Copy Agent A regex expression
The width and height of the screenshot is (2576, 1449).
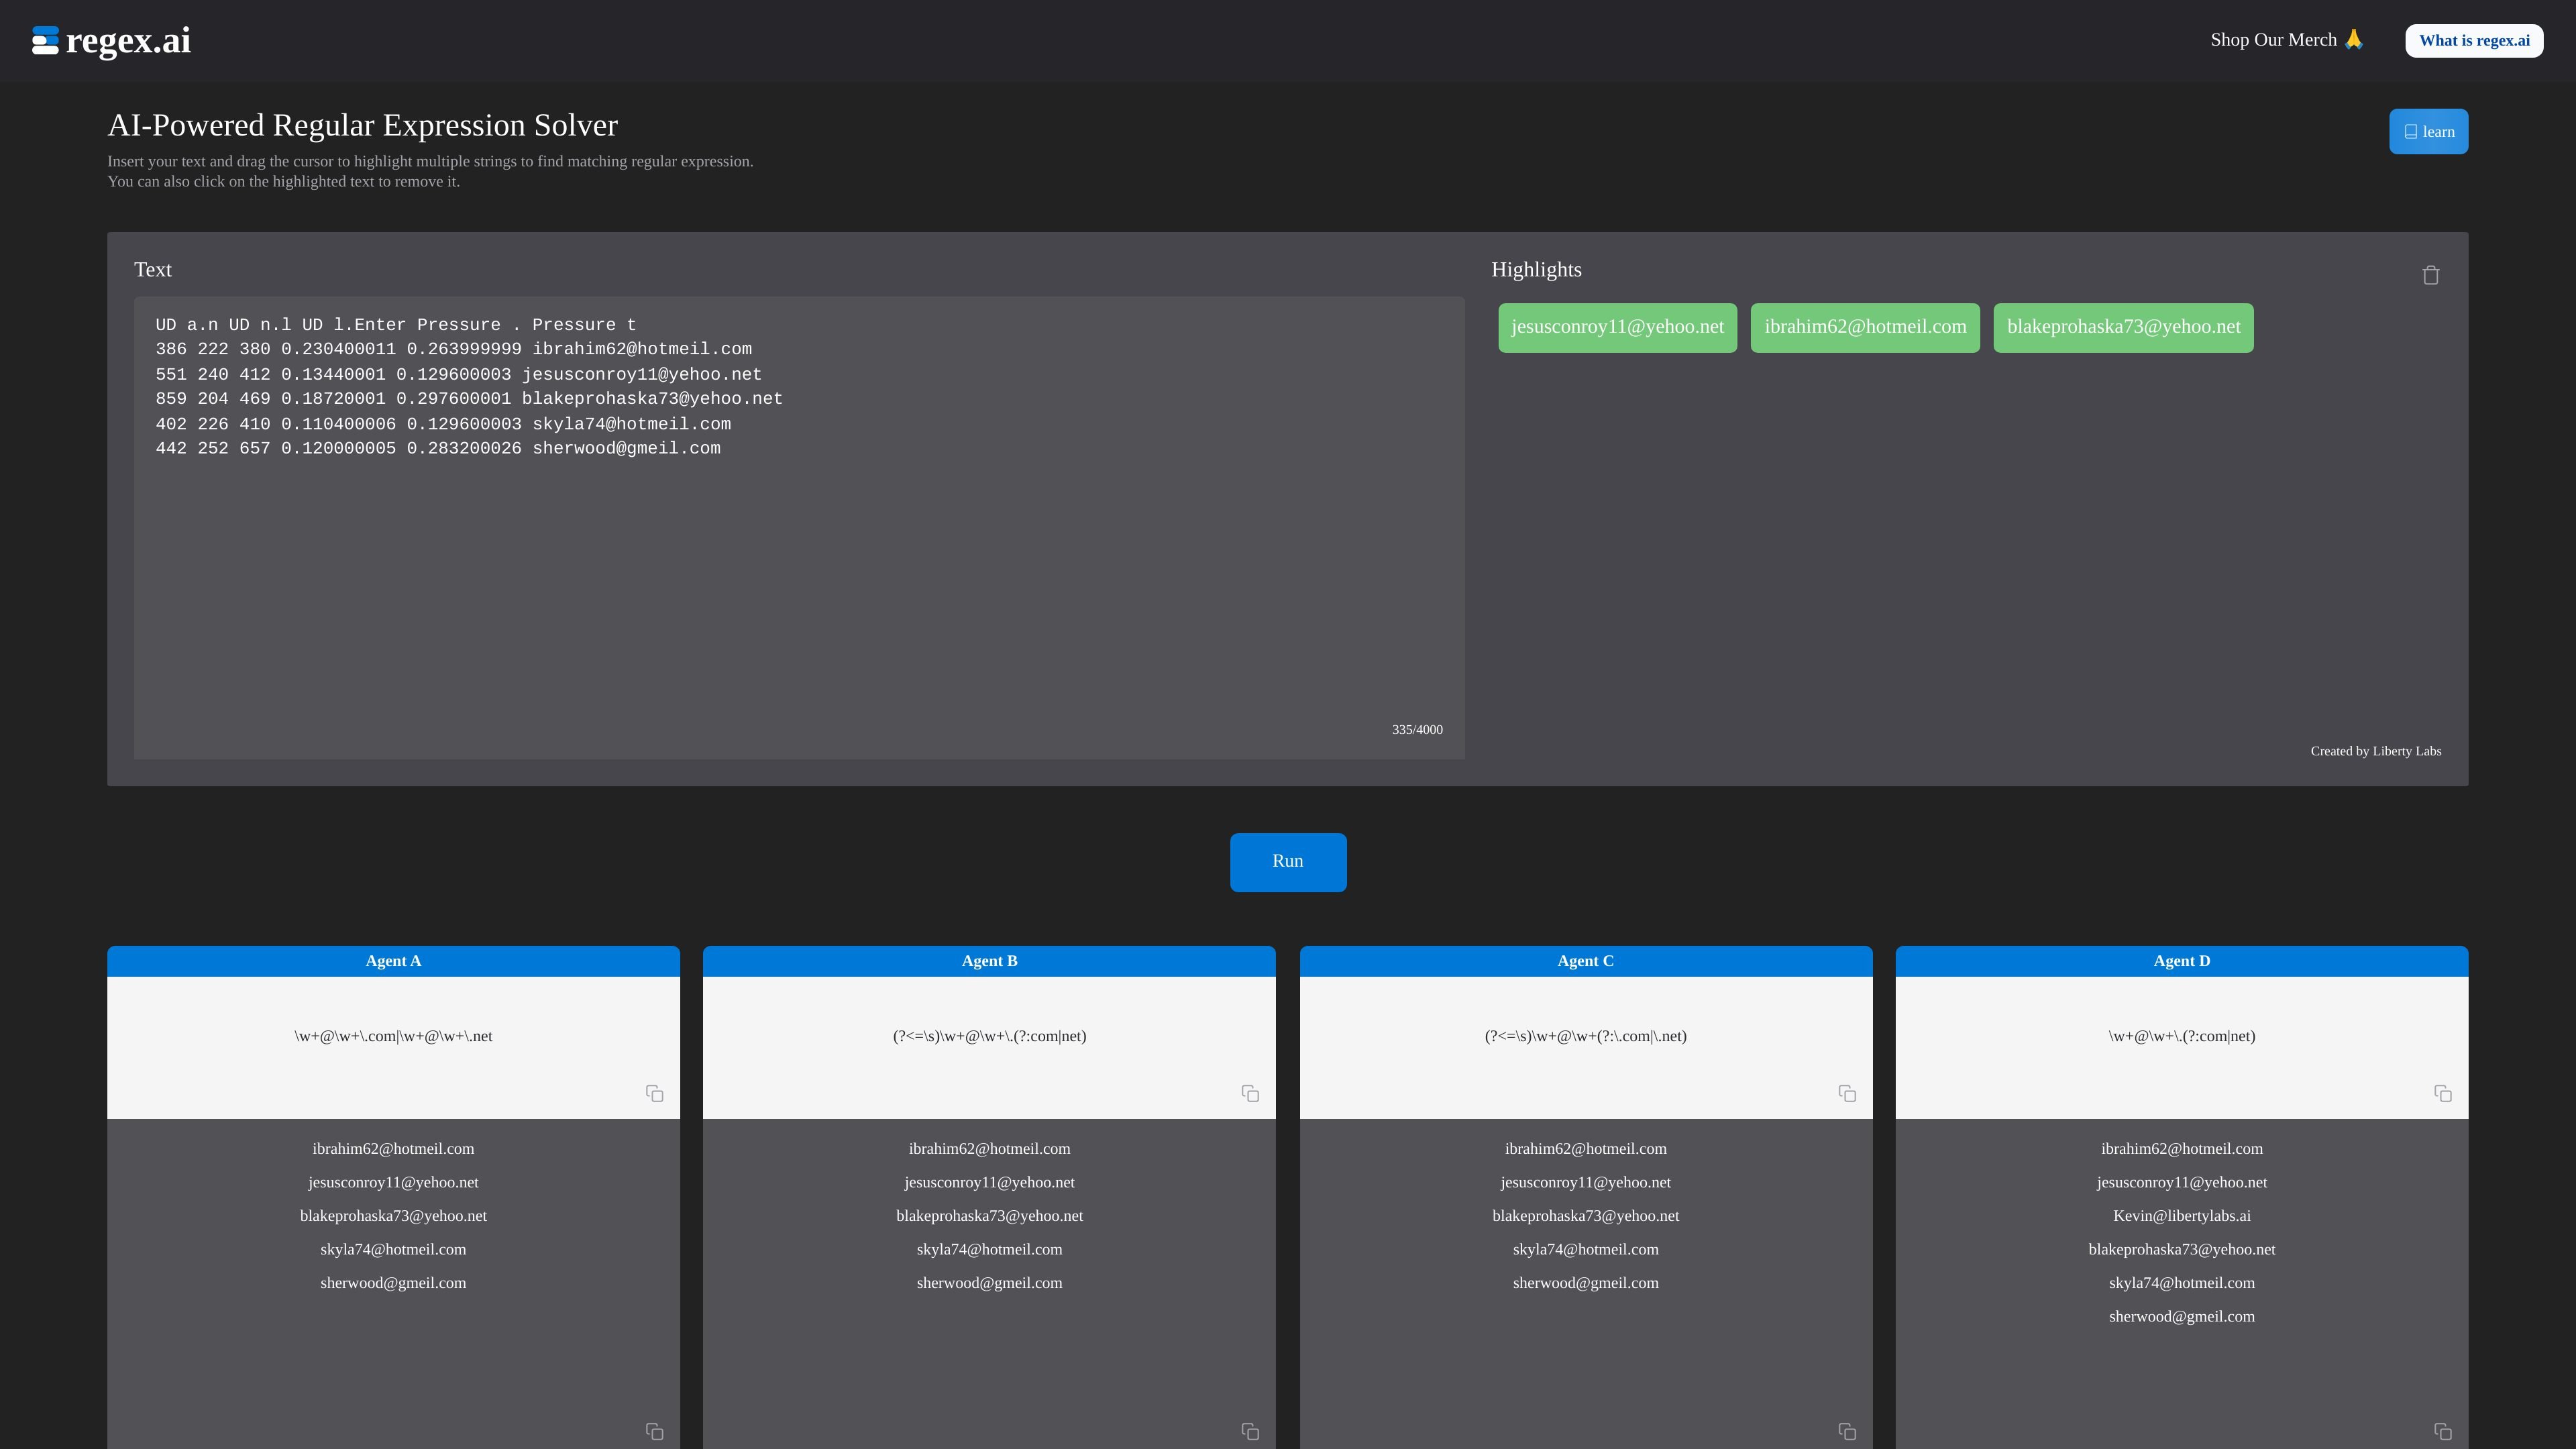[x=655, y=1093]
